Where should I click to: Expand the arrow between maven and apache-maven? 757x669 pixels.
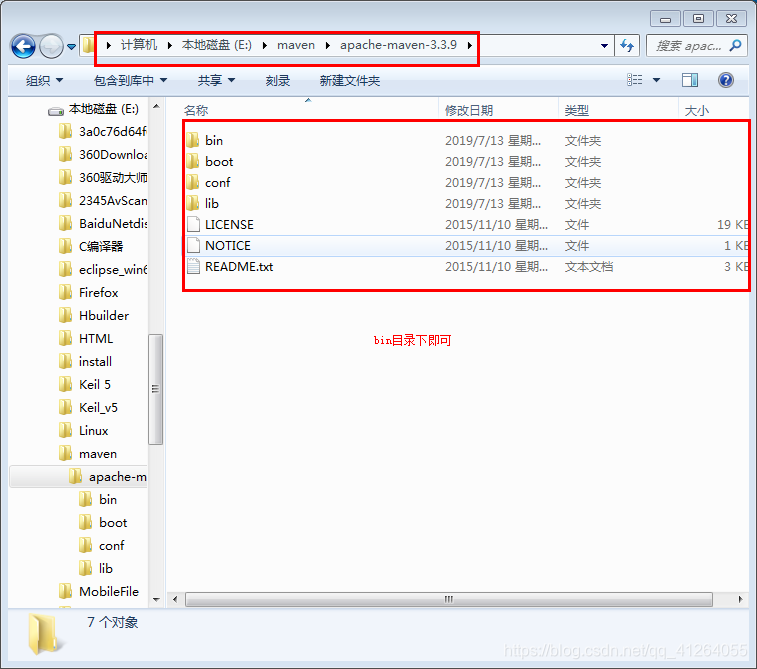(x=328, y=45)
